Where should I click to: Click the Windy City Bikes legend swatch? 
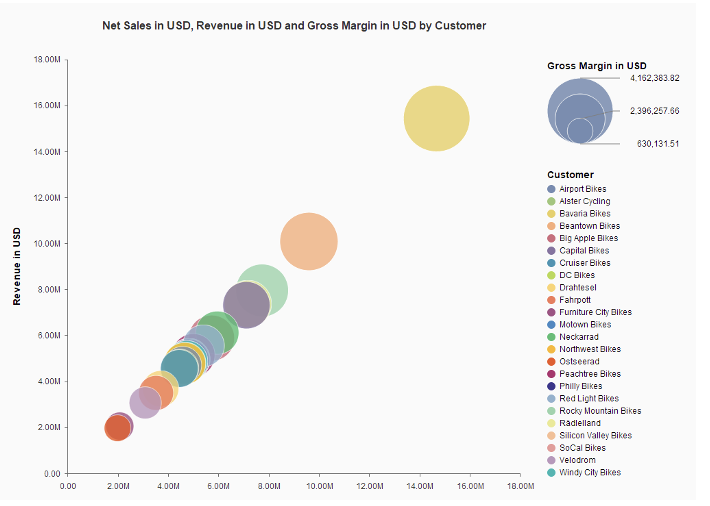(551, 473)
